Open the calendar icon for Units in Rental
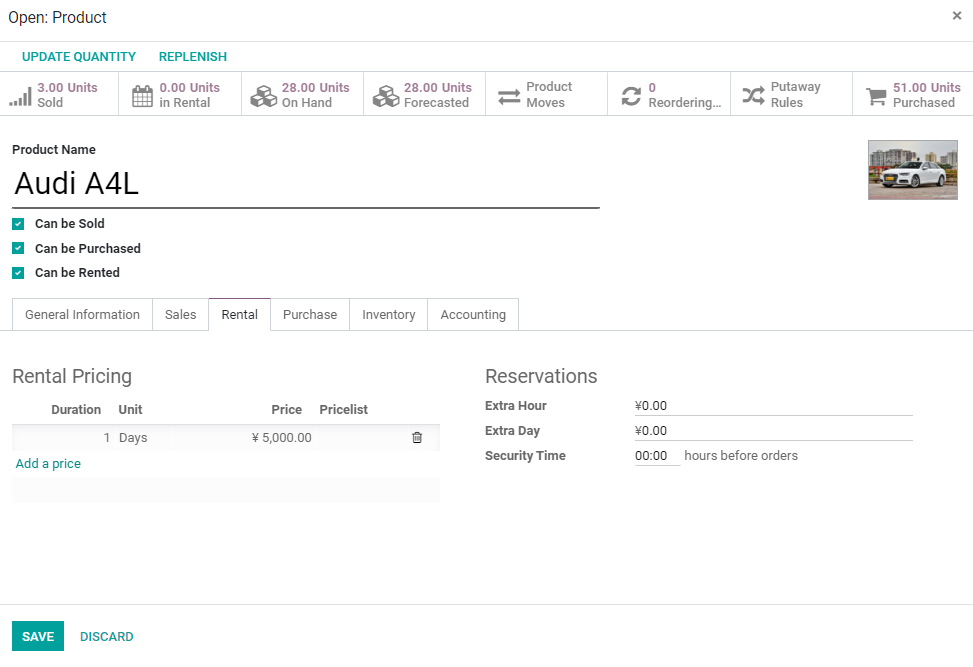This screenshot has height=667, width=973. [142, 96]
